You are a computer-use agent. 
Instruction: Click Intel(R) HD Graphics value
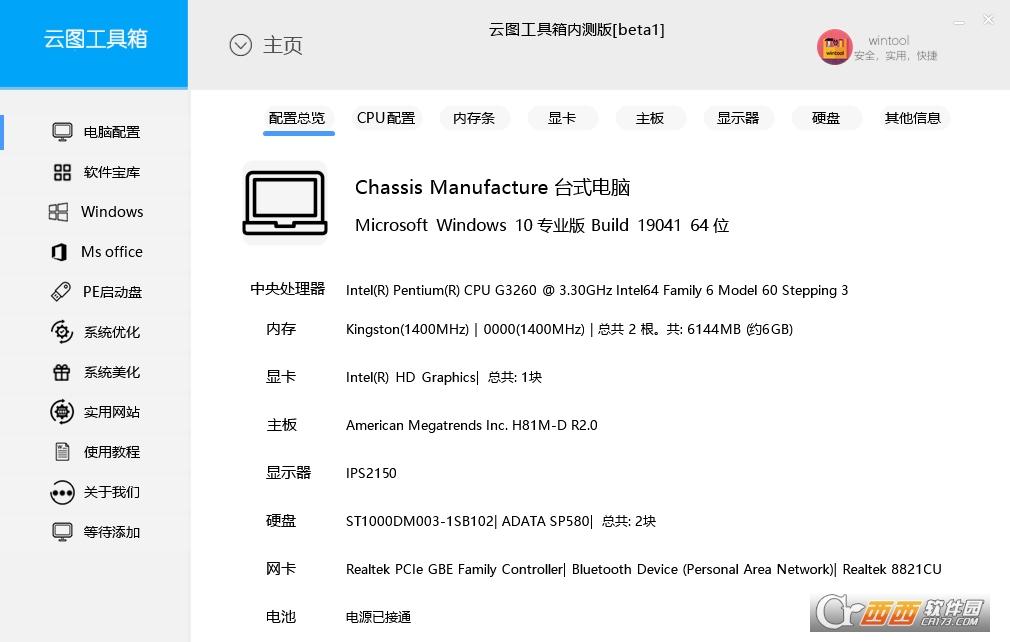pyautogui.click(x=444, y=377)
